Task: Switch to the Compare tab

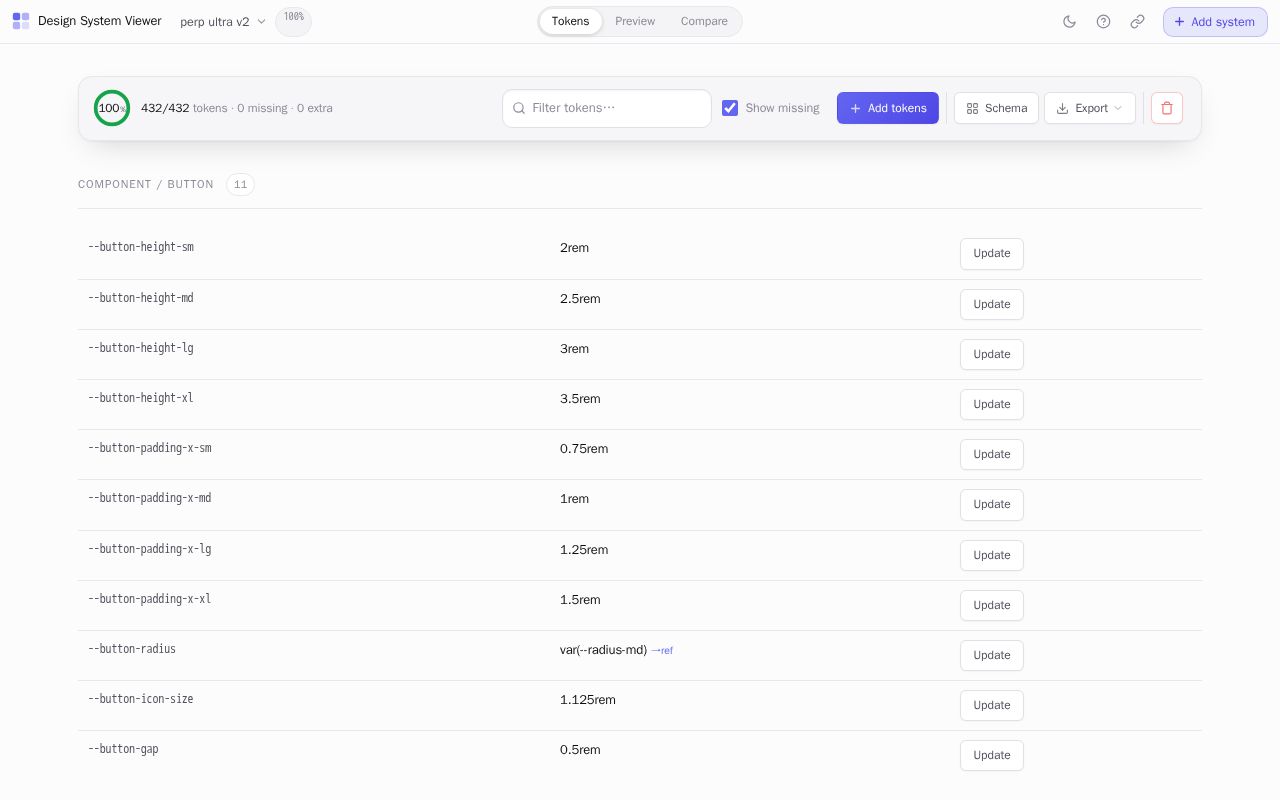Action: point(704,21)
